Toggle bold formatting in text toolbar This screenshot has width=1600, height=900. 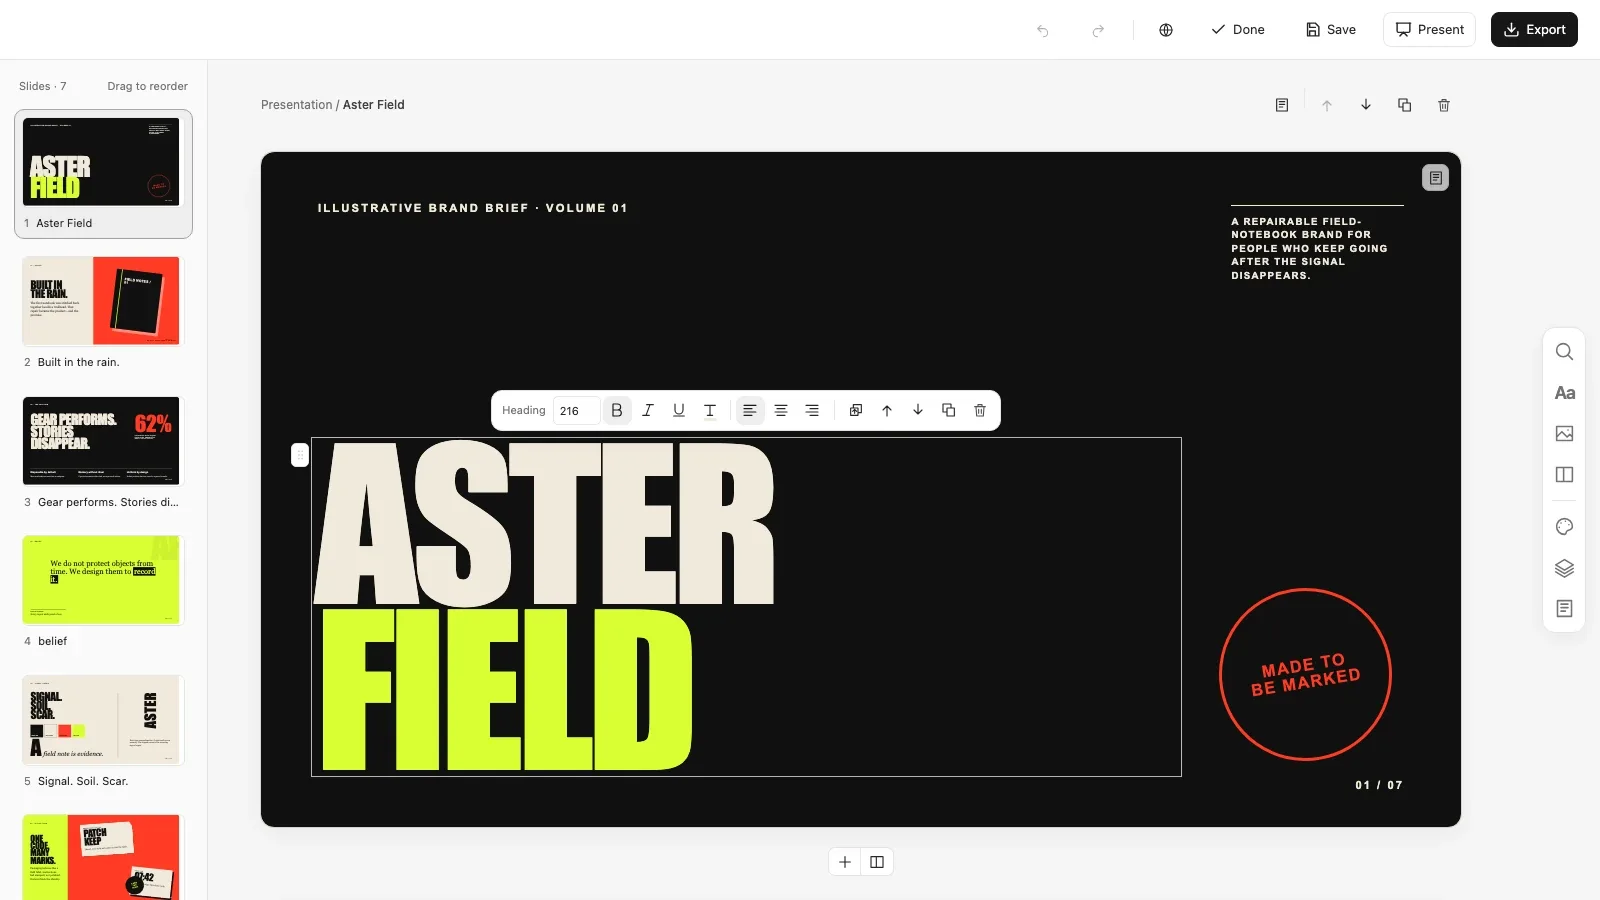coord(617,411)
